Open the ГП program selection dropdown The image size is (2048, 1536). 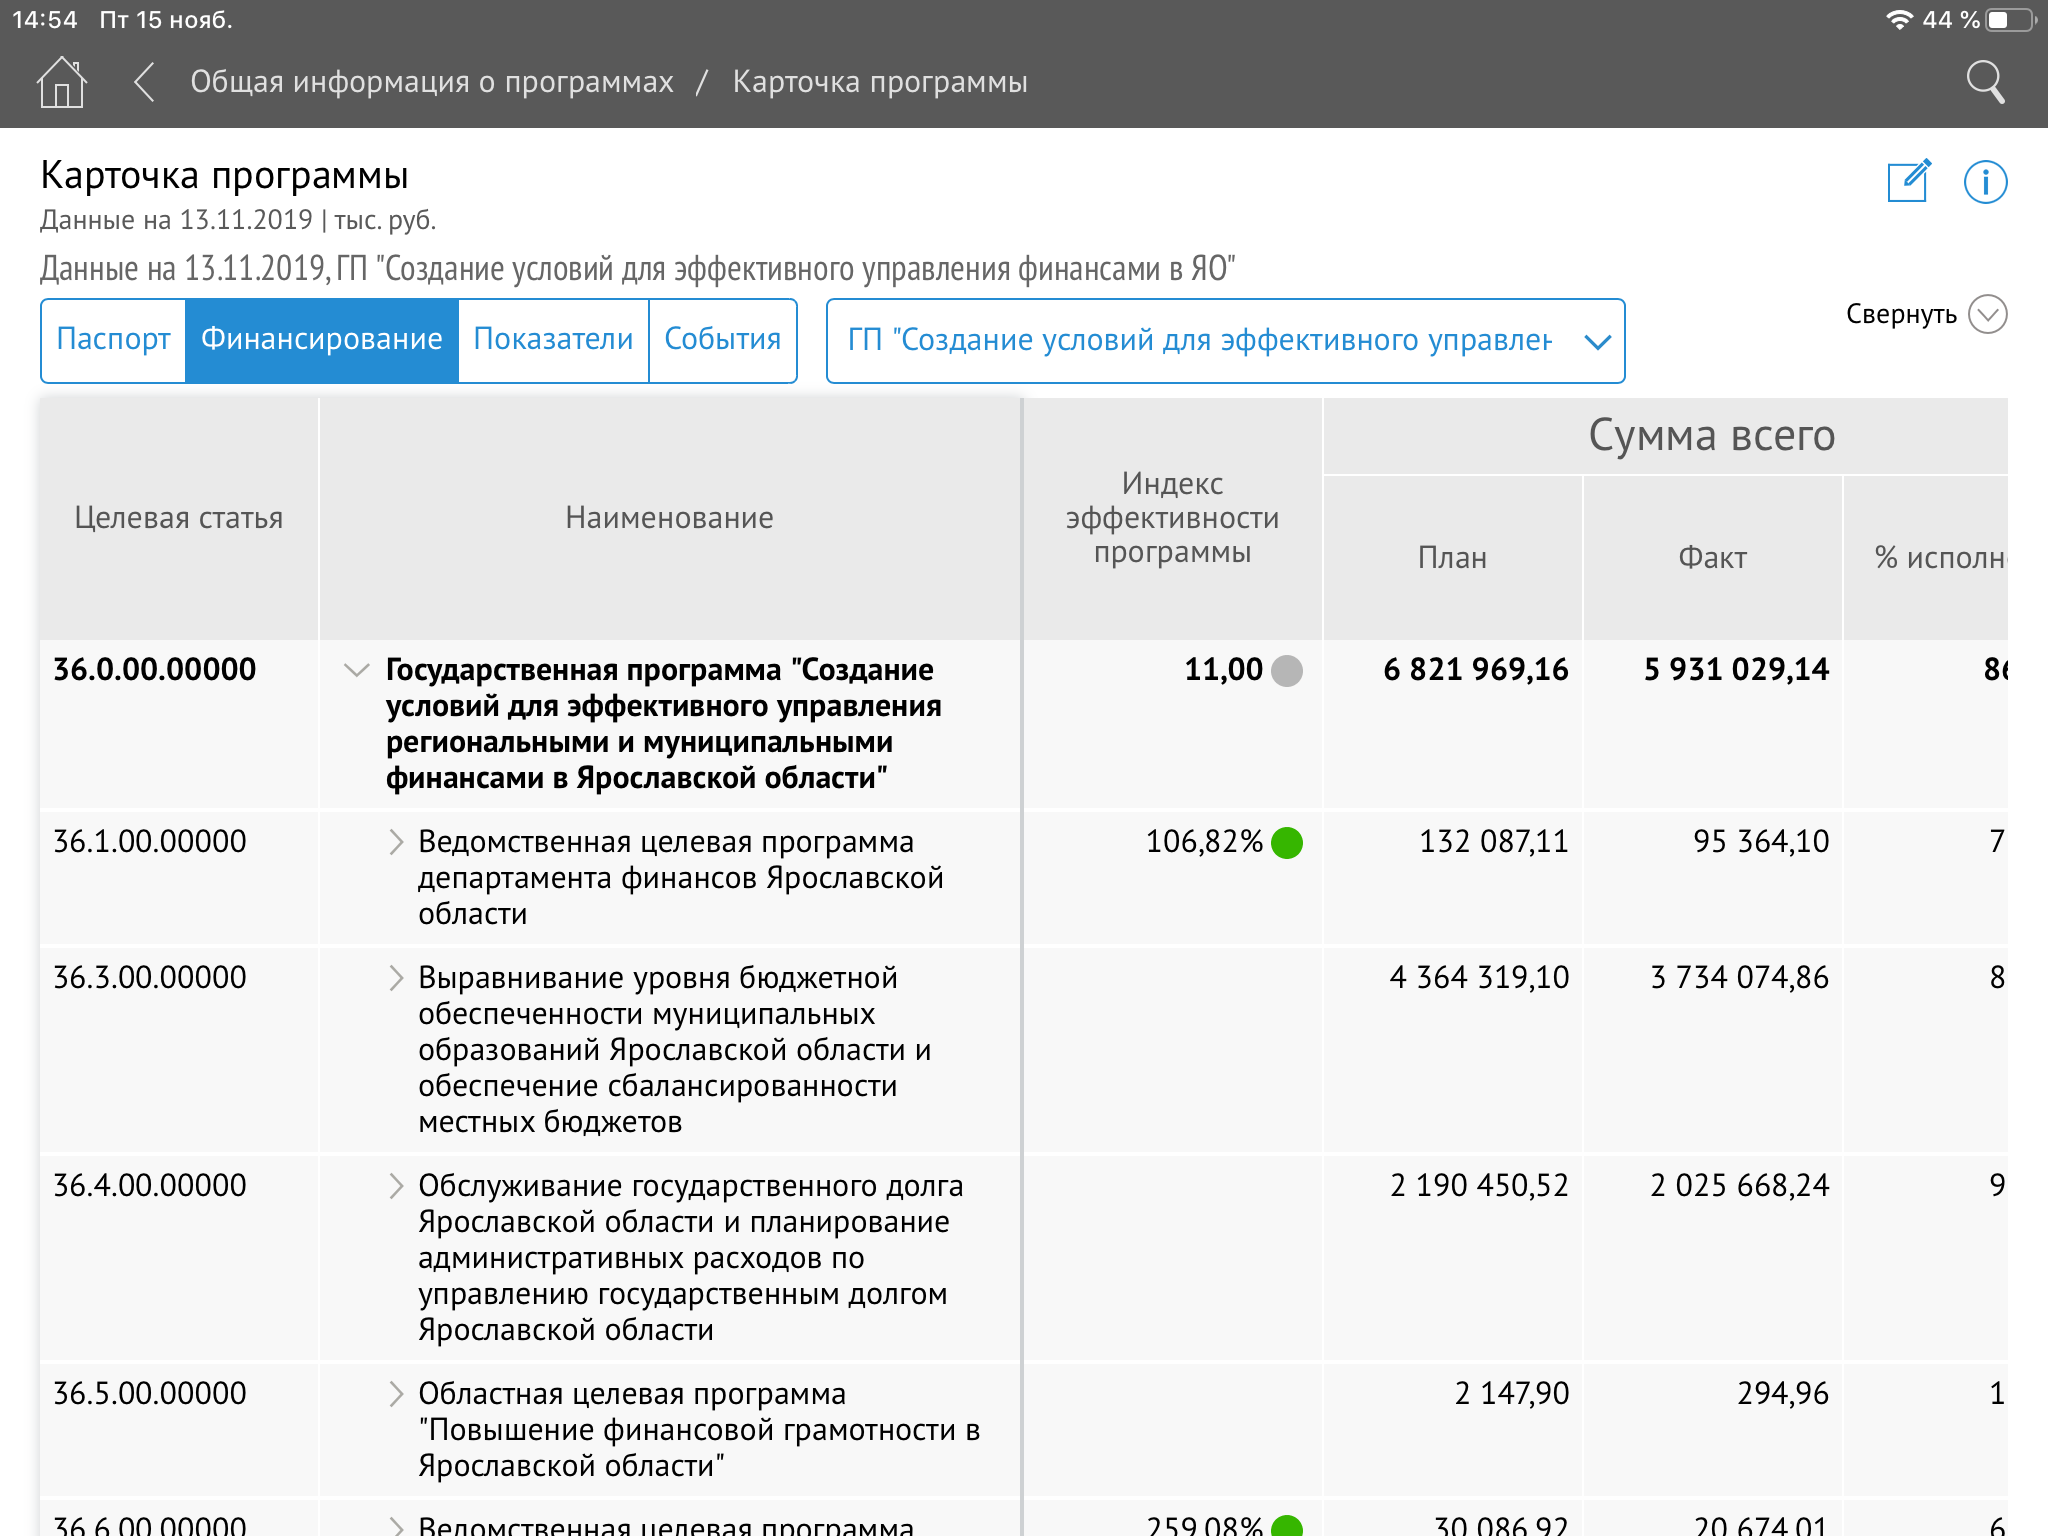tap(1225, 341)
